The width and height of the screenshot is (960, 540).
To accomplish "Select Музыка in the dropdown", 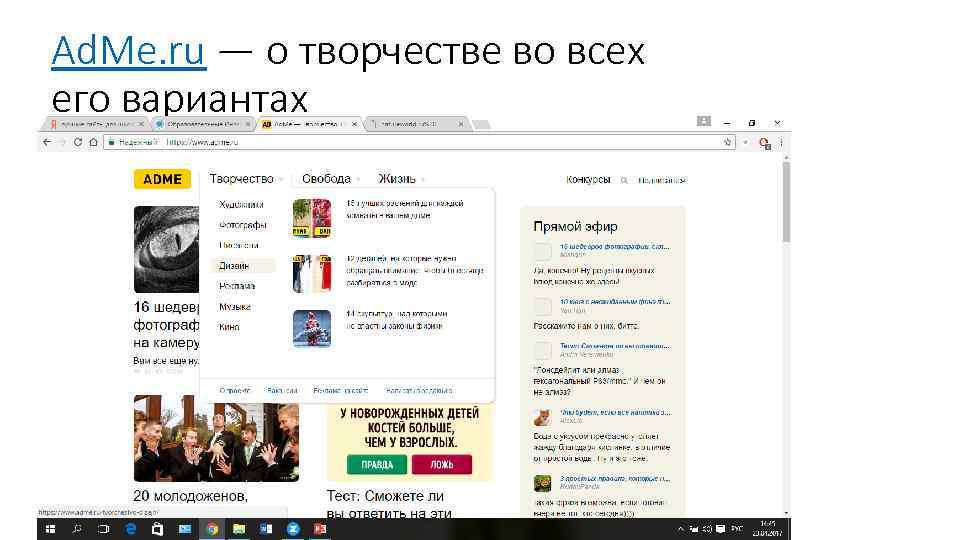I will tap(235, 307).
